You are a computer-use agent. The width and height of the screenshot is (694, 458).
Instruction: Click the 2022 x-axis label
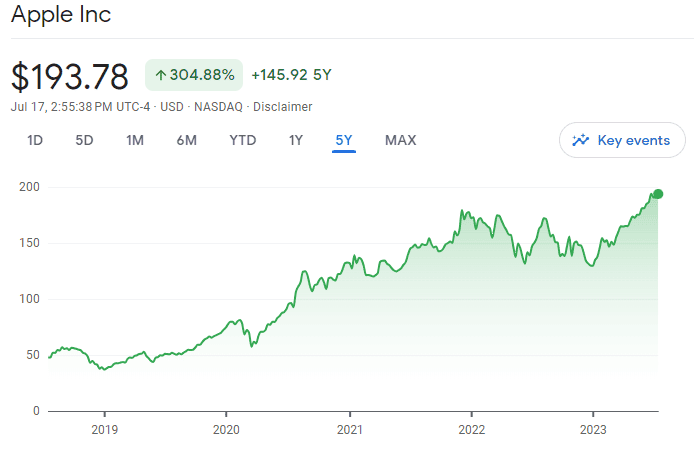(x=472, y=431)
